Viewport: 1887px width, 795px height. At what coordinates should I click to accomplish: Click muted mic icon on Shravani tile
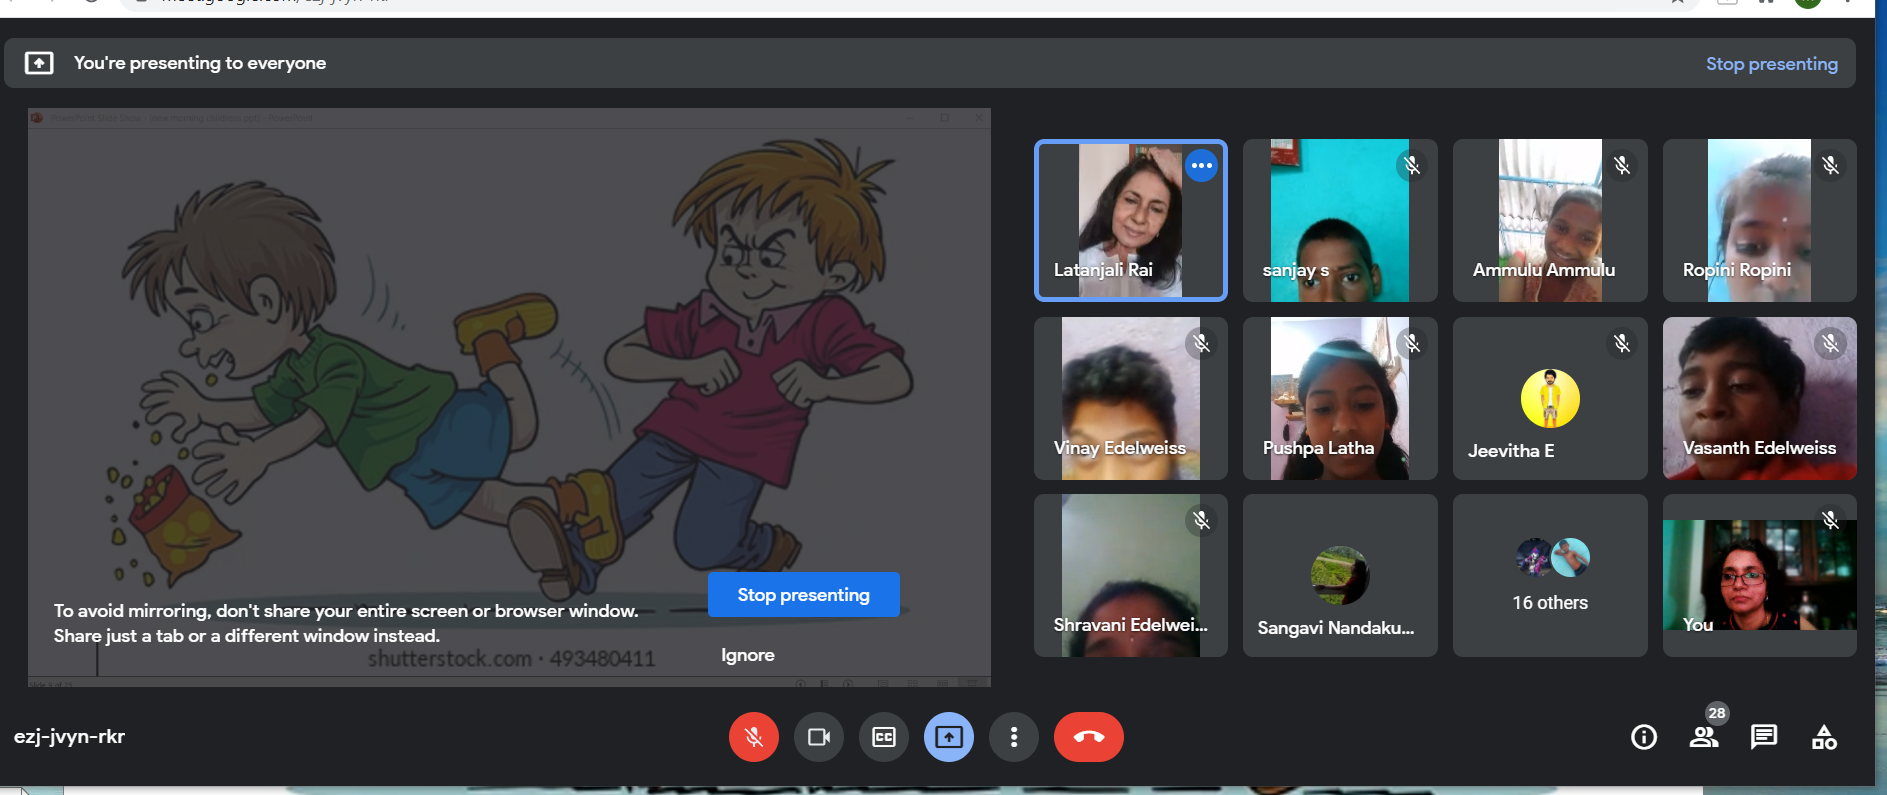pos(1201,520)
